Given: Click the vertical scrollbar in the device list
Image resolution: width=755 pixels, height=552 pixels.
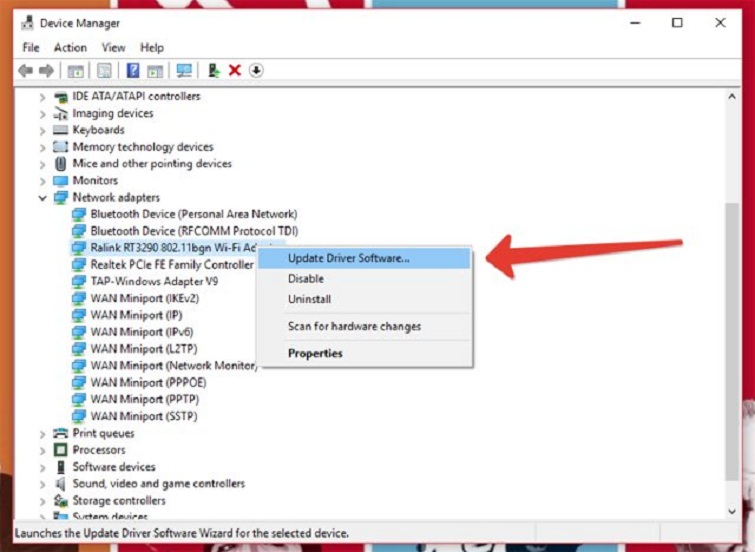Looking at the screenshot, I should click(x=733, y=300).
